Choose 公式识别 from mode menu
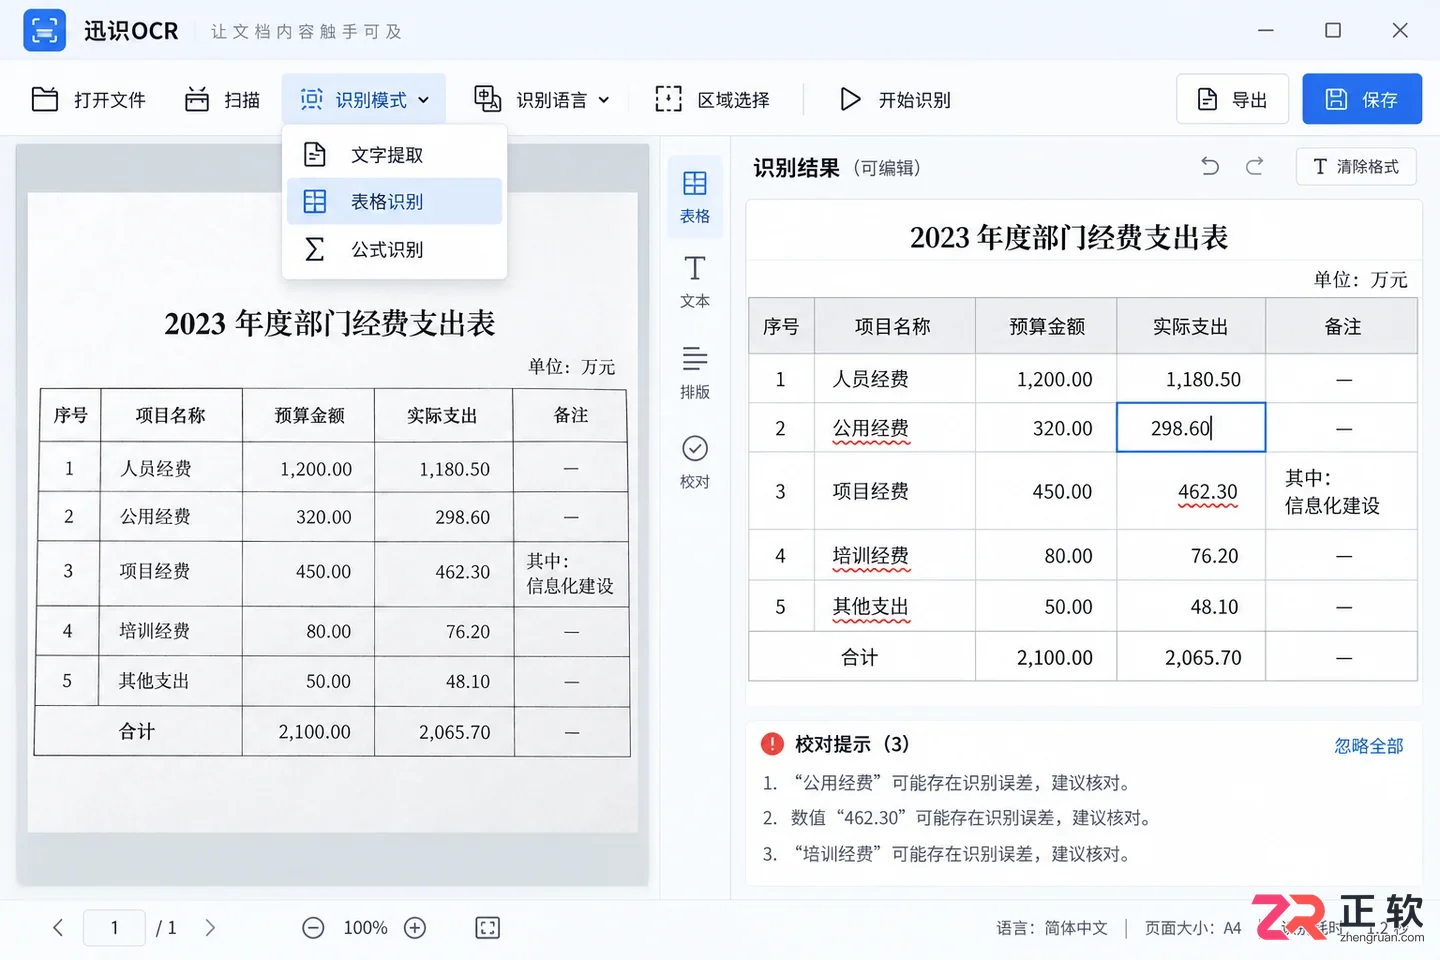Screen dimensions: 1440x960 tap(394, 249)
